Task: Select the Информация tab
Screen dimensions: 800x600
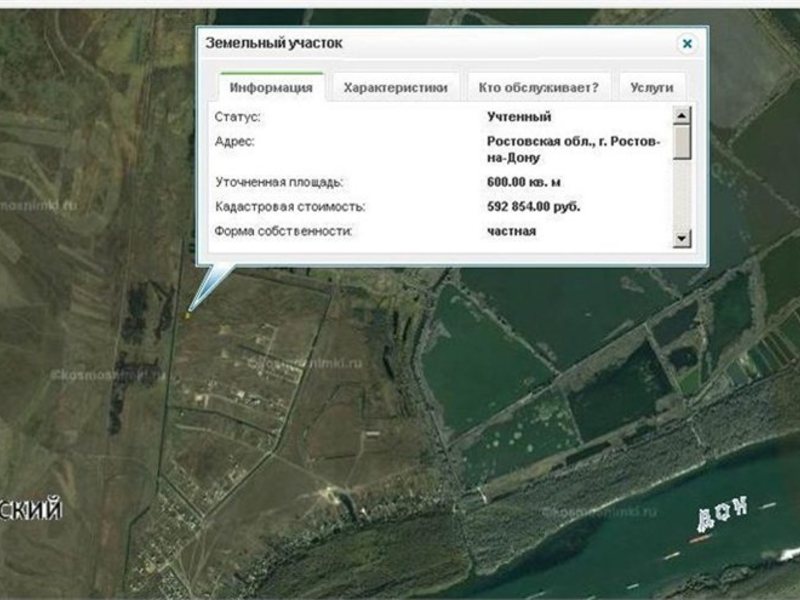Action: click(271, 87)
